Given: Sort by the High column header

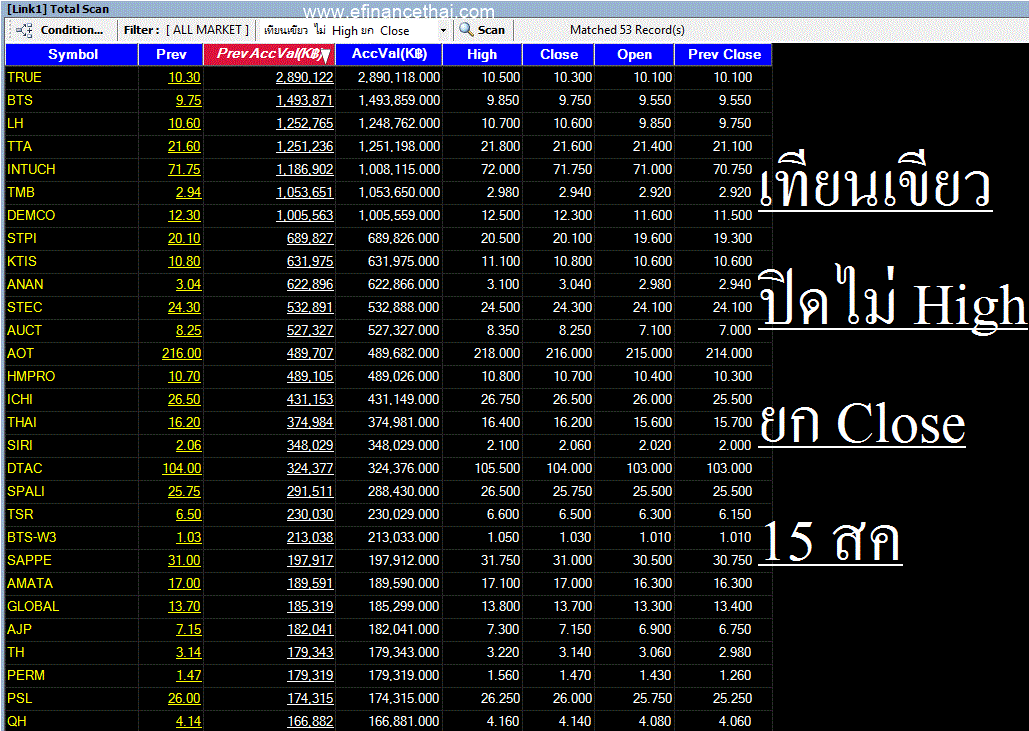Looking at the screenshot, I should tap(482, 54).
